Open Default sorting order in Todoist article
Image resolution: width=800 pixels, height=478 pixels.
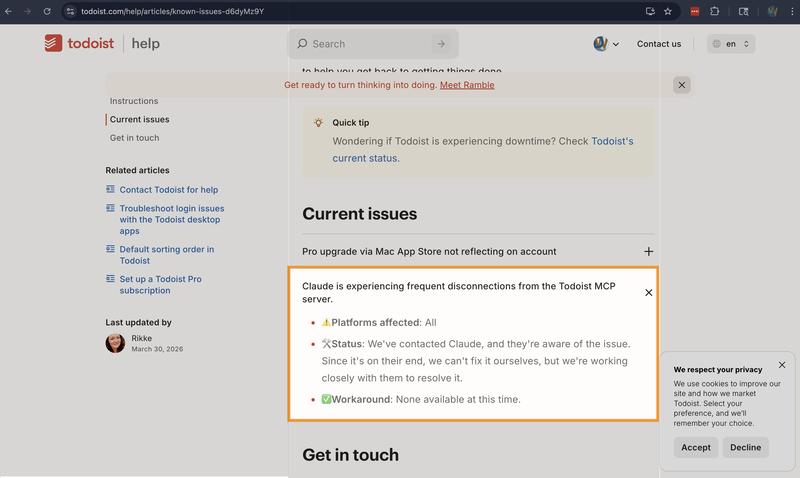(166, 255)
